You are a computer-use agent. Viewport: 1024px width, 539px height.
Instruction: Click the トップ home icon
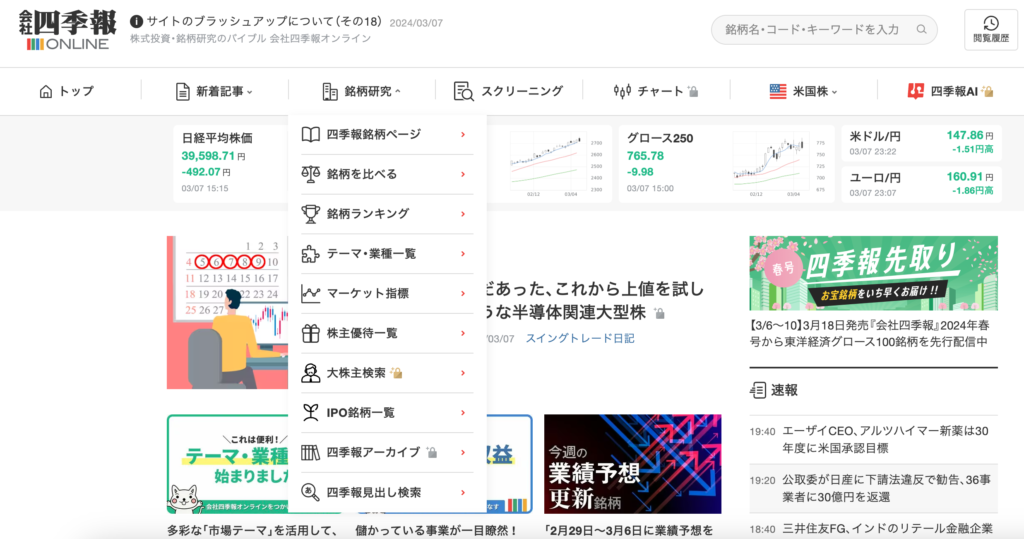pos(46,91)
